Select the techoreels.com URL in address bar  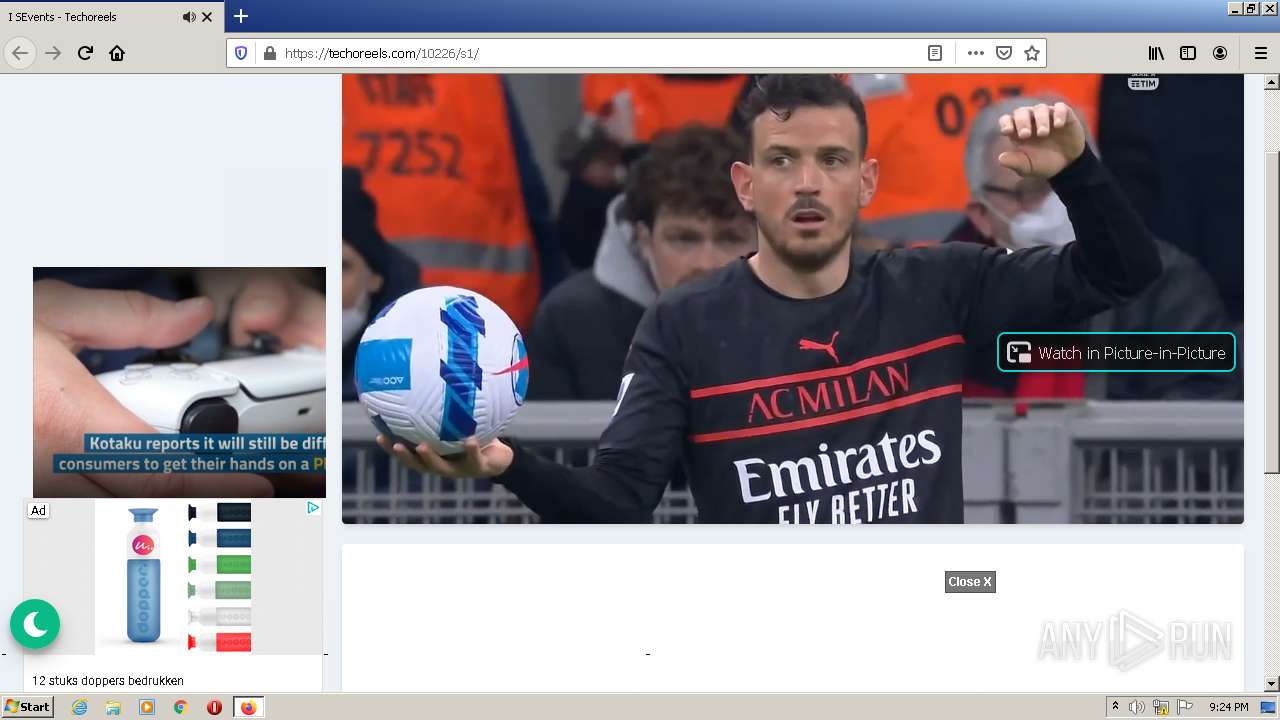(382, 53)
